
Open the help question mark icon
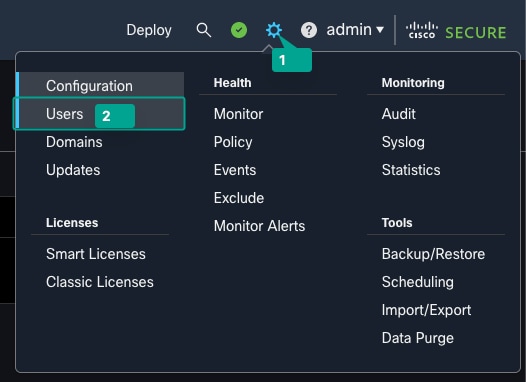tap(309, 30)
